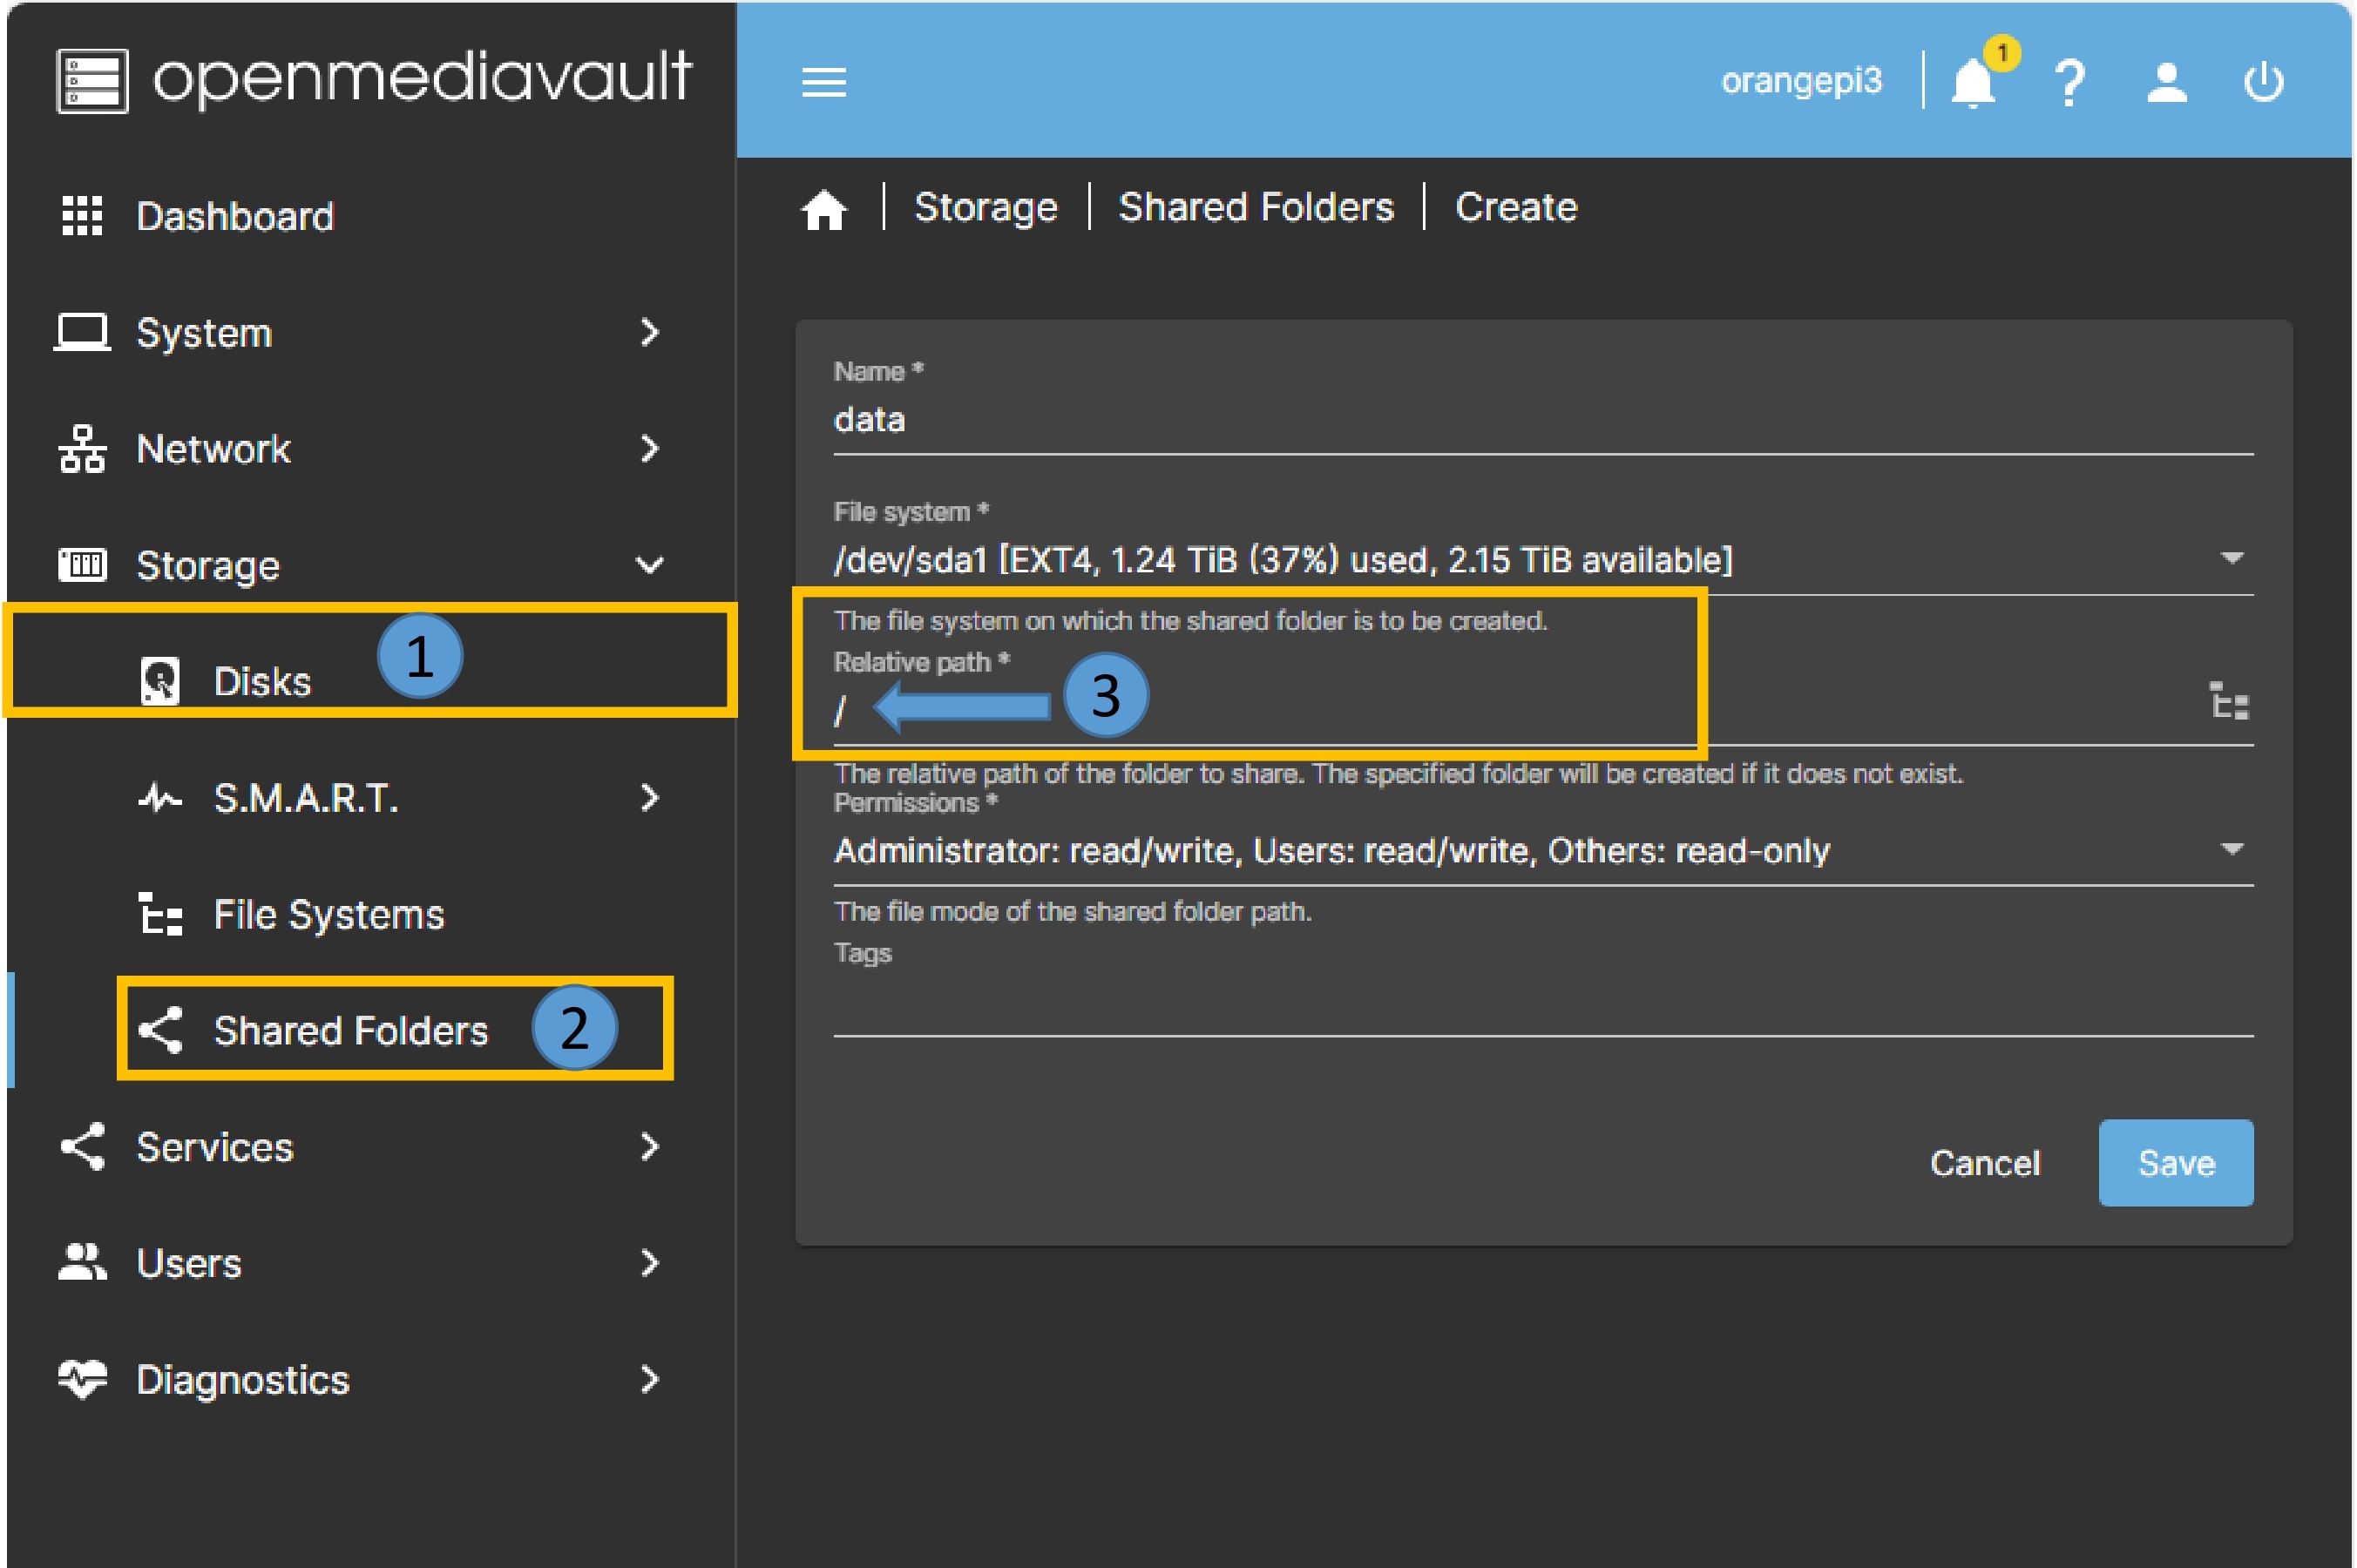This screenshot has height=1568, width=2357.
Task: Expand the S.M.A.R.T. submenu chevron
Action: [649, 797]
